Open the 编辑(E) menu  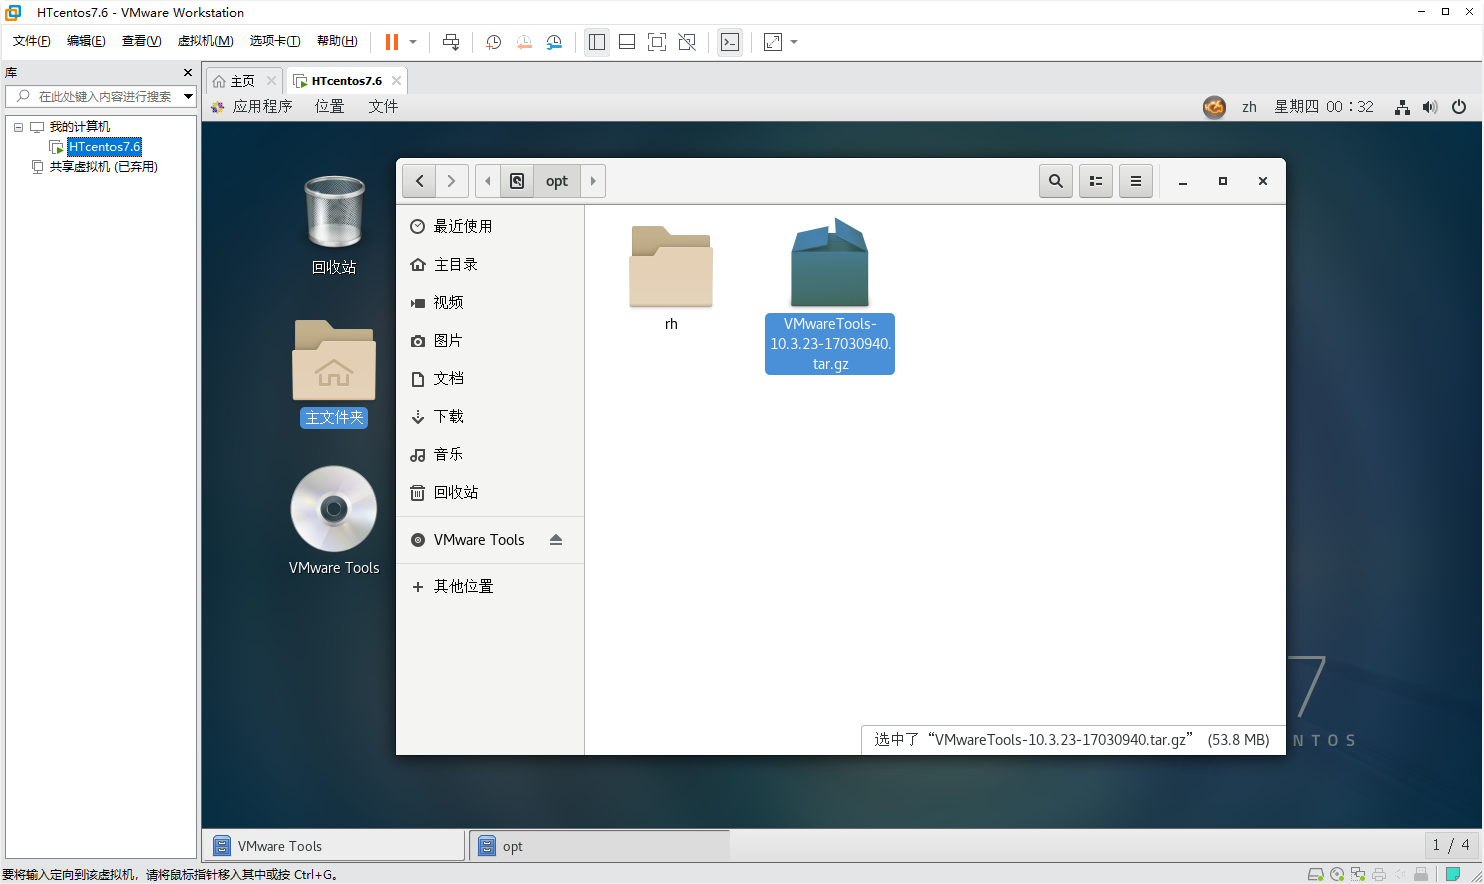point(86,41)
